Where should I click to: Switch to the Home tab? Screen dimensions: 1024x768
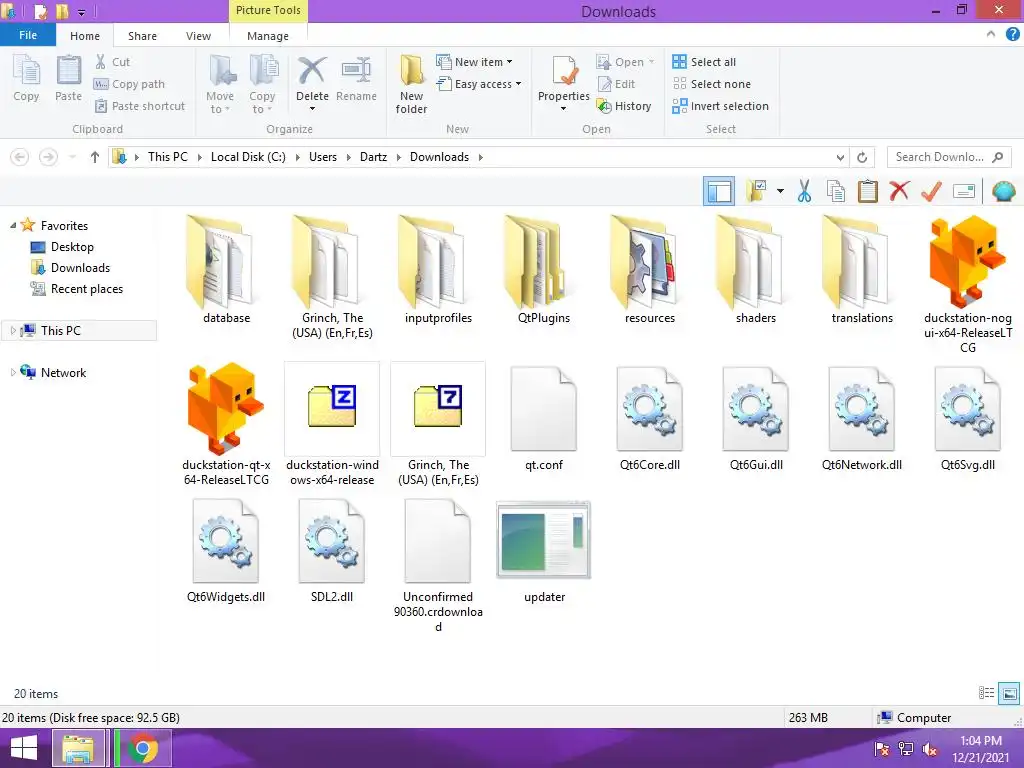85,36
